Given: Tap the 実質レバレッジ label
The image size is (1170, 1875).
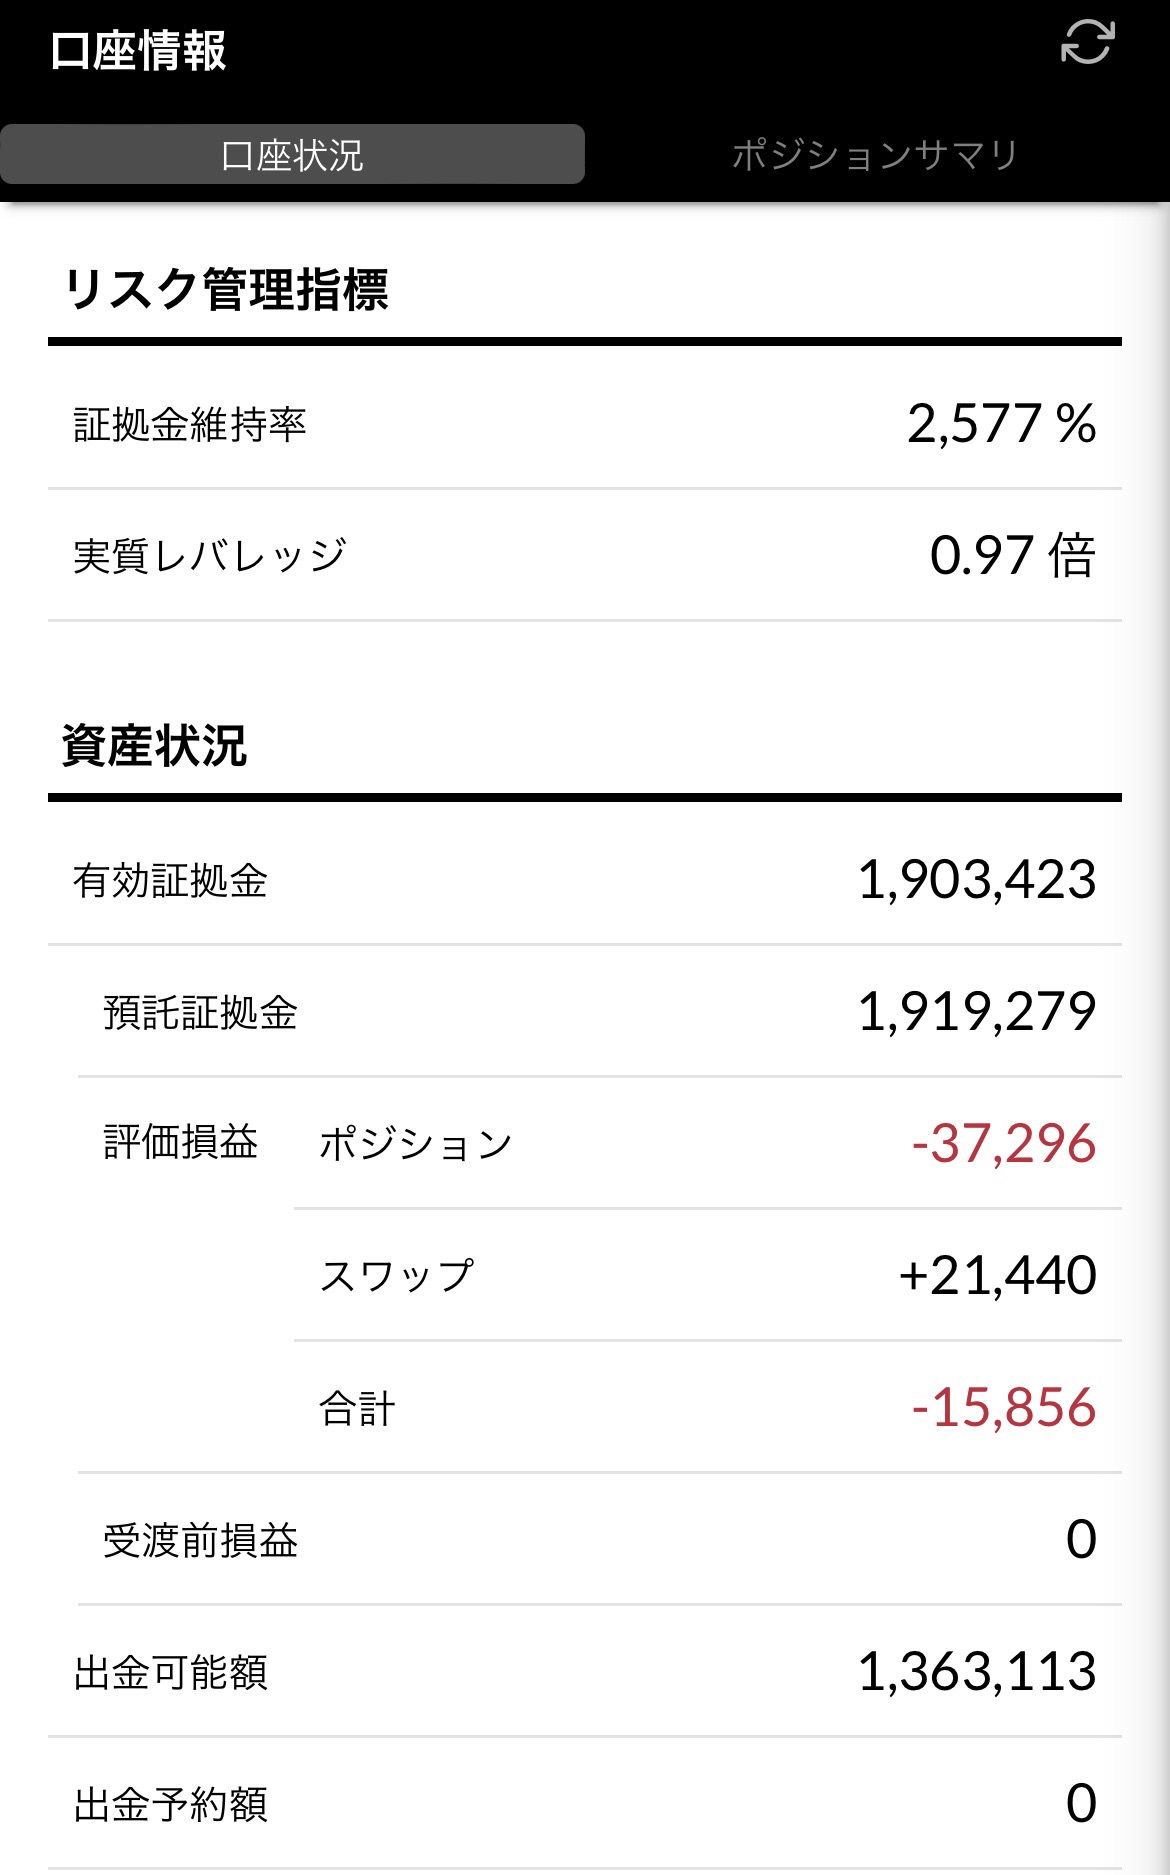Looking at the screenshot, I should pos(210,556).
